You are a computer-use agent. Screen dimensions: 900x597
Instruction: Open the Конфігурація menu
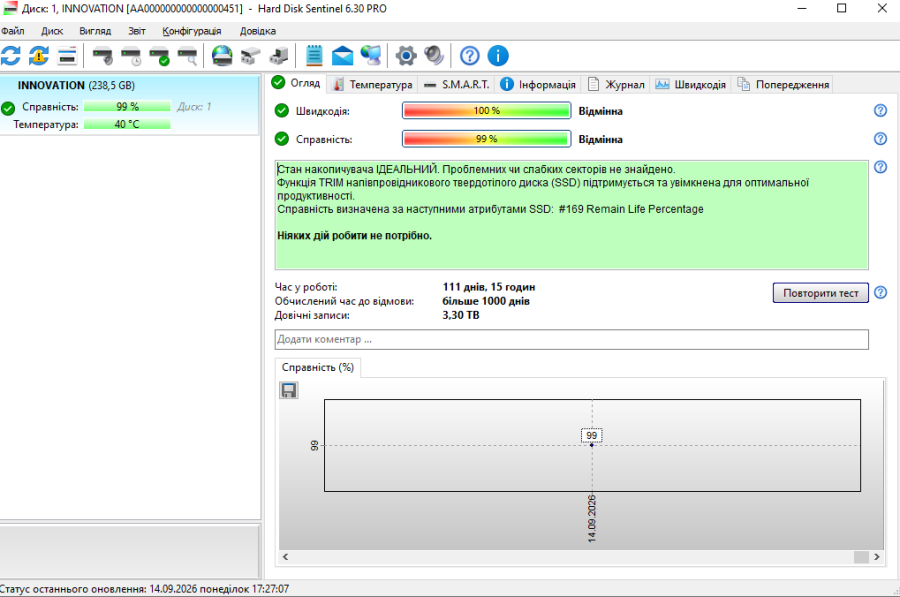[192, 31]
